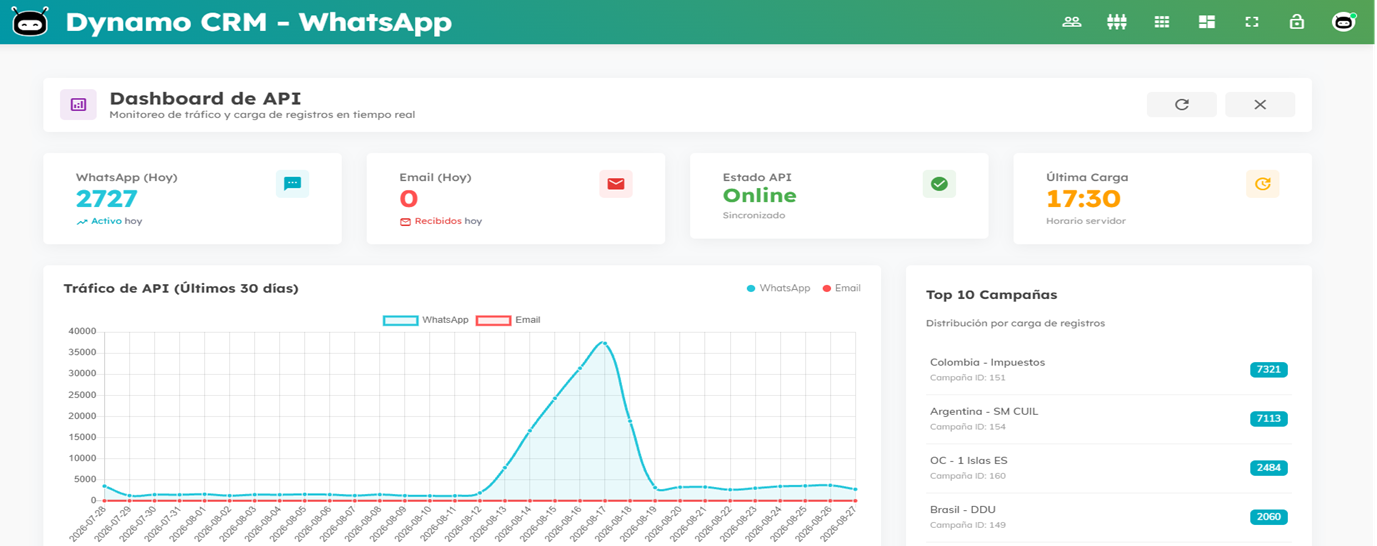The width and height of the screenshot is (1377, 546).
Task: Click the Sincronizado status text
Action: [x=754, y=215]
